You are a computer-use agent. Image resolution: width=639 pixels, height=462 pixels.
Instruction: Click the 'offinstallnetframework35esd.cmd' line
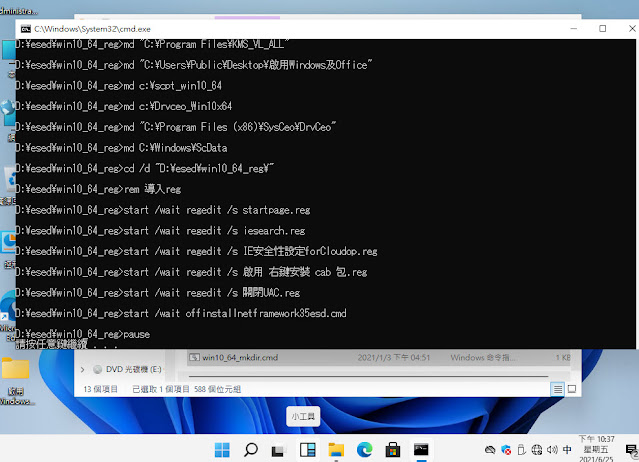[181, 313]
